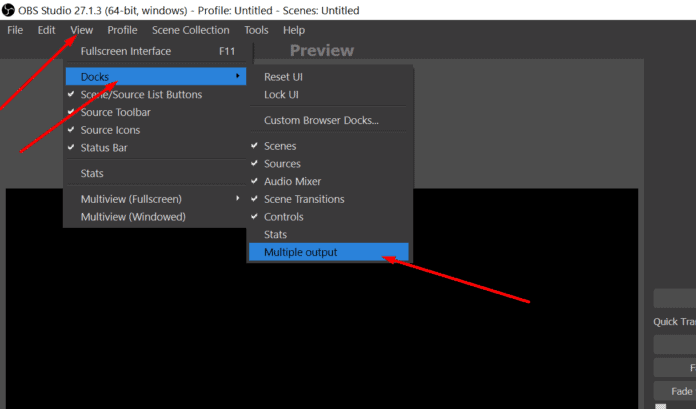Hide the Status Bar via View menu
Viewport: 696px width, 409px height.
pyautogui.click(x=104, y=148)
